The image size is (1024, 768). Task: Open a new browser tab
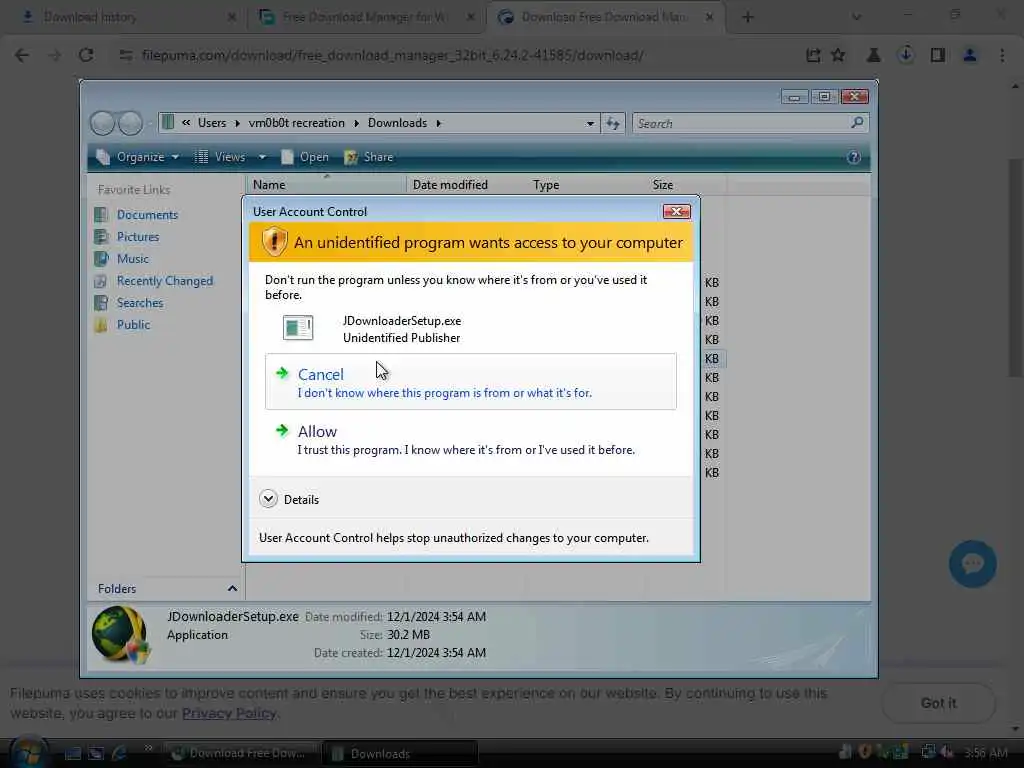748,18
